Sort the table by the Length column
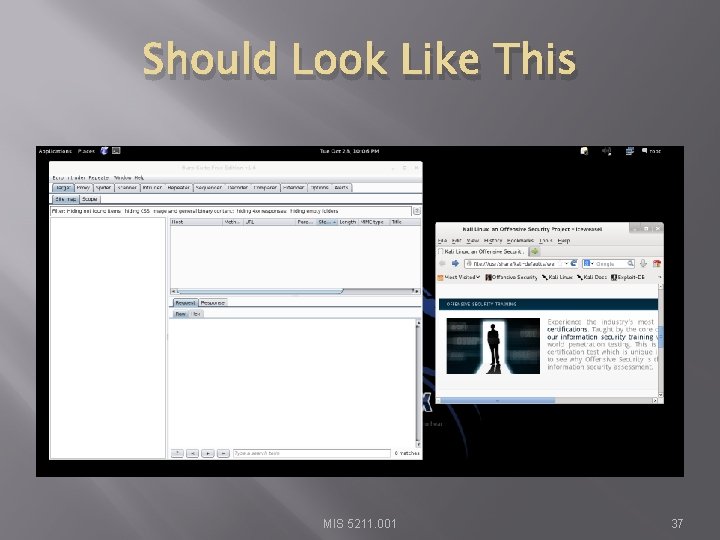Image resolution: width=720 pixels, height=540 pixels. click(x=348, y=222)
